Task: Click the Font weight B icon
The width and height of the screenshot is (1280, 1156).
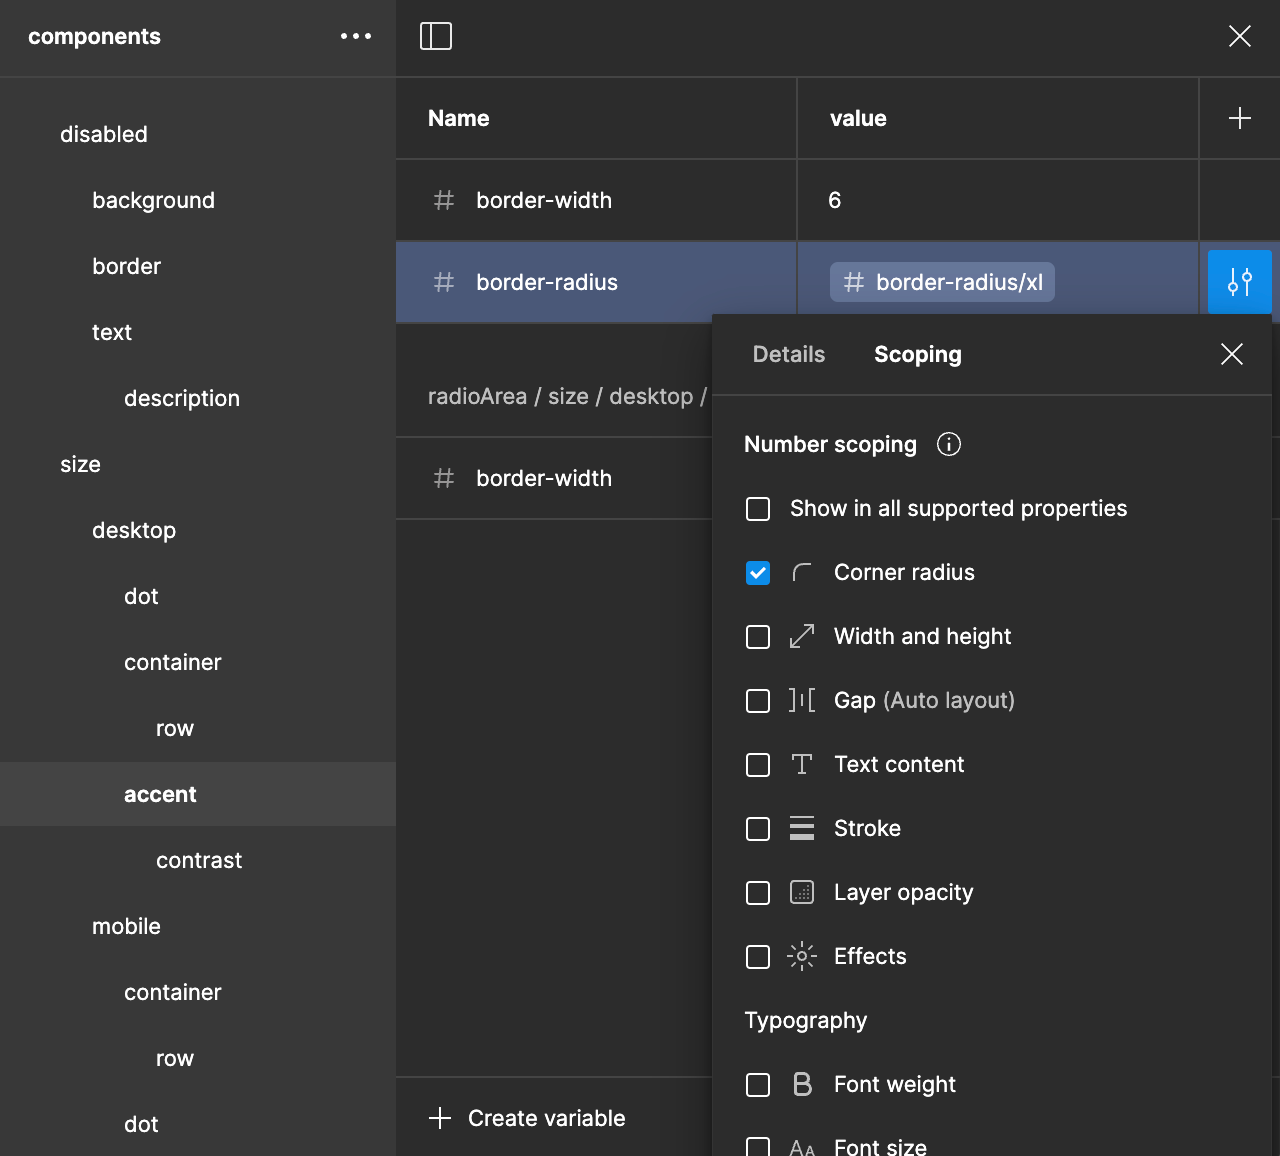Action: point(802,1084)
